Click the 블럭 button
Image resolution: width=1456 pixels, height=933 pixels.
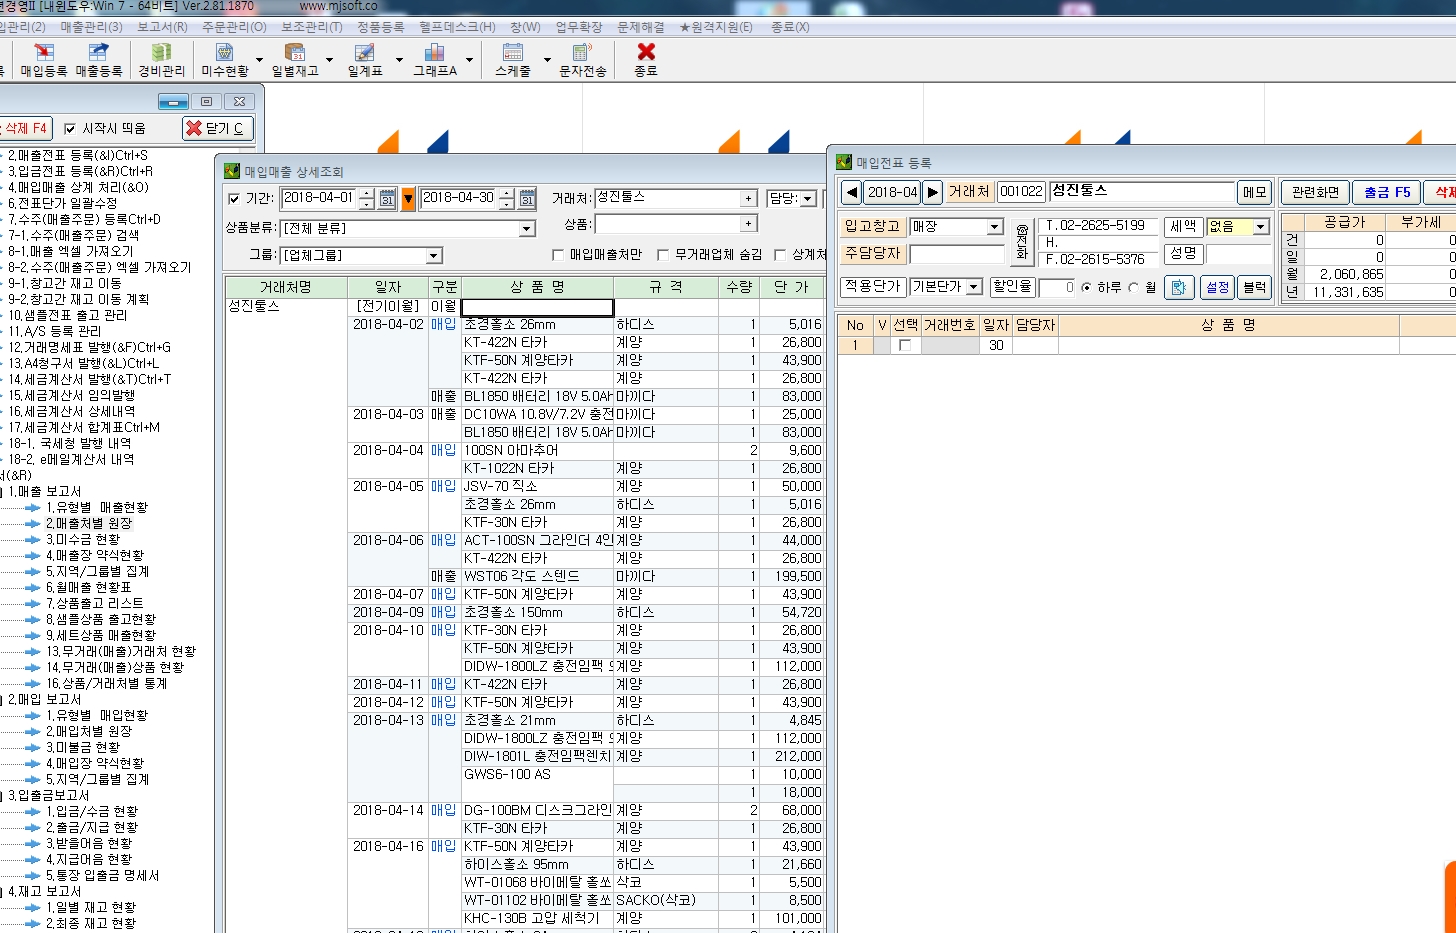coord(1254,287)
